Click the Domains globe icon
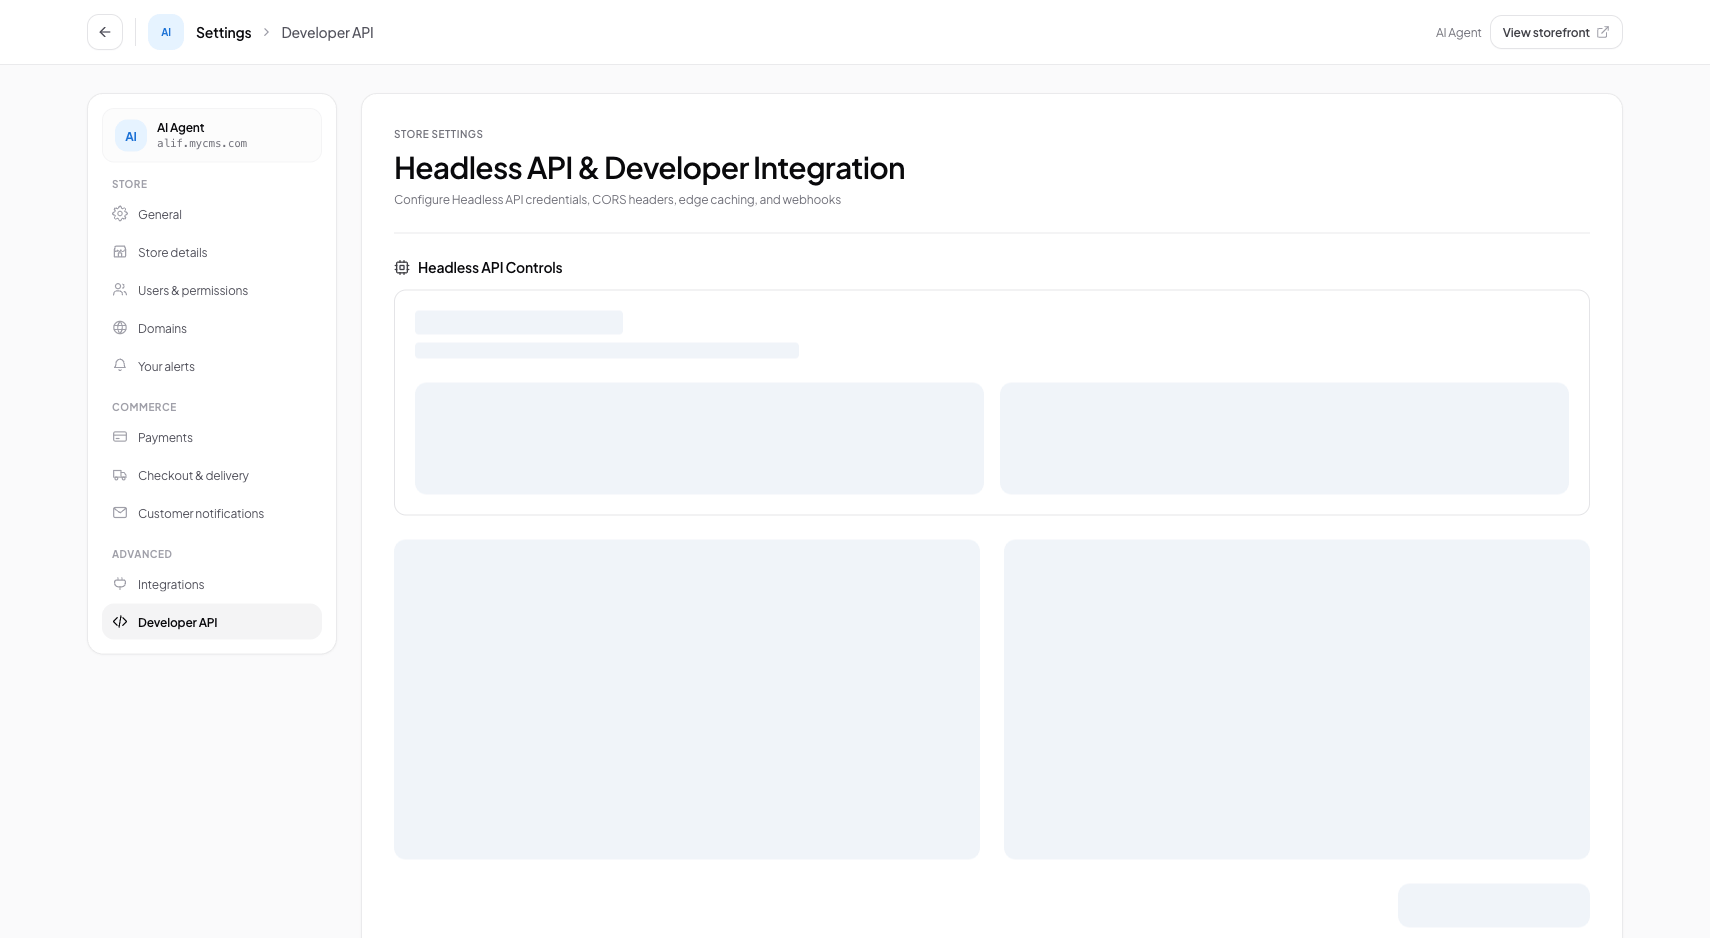 [120, 327]
